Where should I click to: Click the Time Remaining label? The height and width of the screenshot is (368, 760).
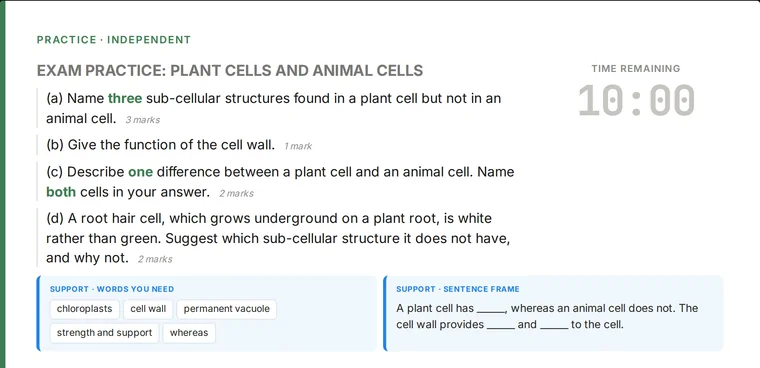[x=636, y=69]
